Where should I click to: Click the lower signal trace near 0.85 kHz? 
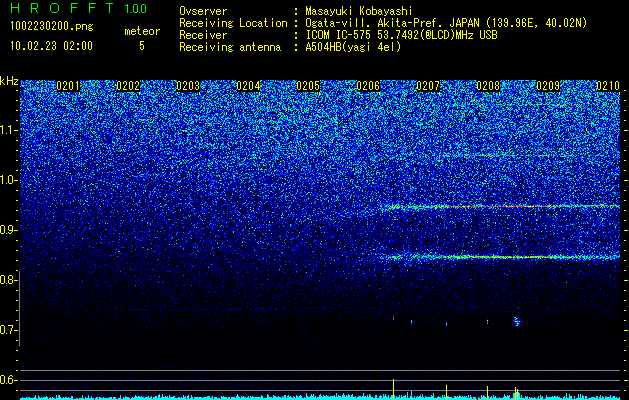pyautogui.click(x=500, y=257)
